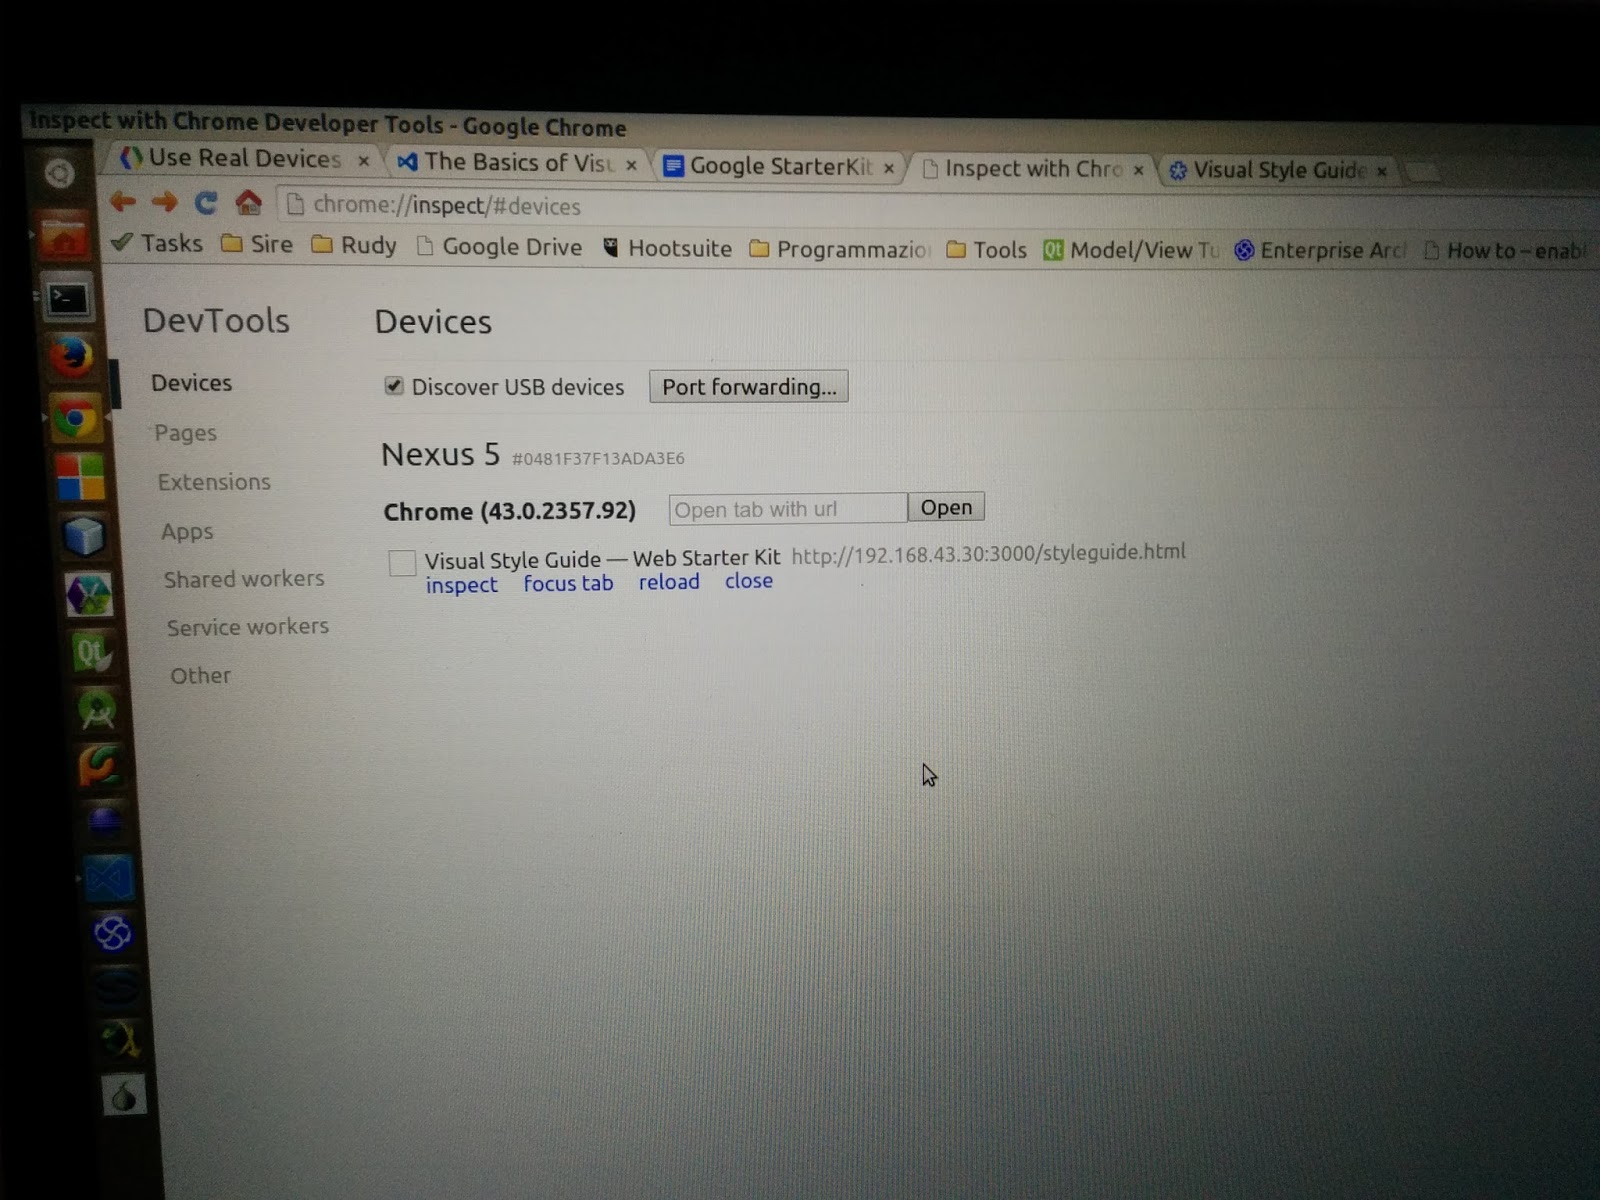The height and width of the screenshot is (1200, 1600).
Task: Open Google Chrome from the dock
Action: coord(75,418)
